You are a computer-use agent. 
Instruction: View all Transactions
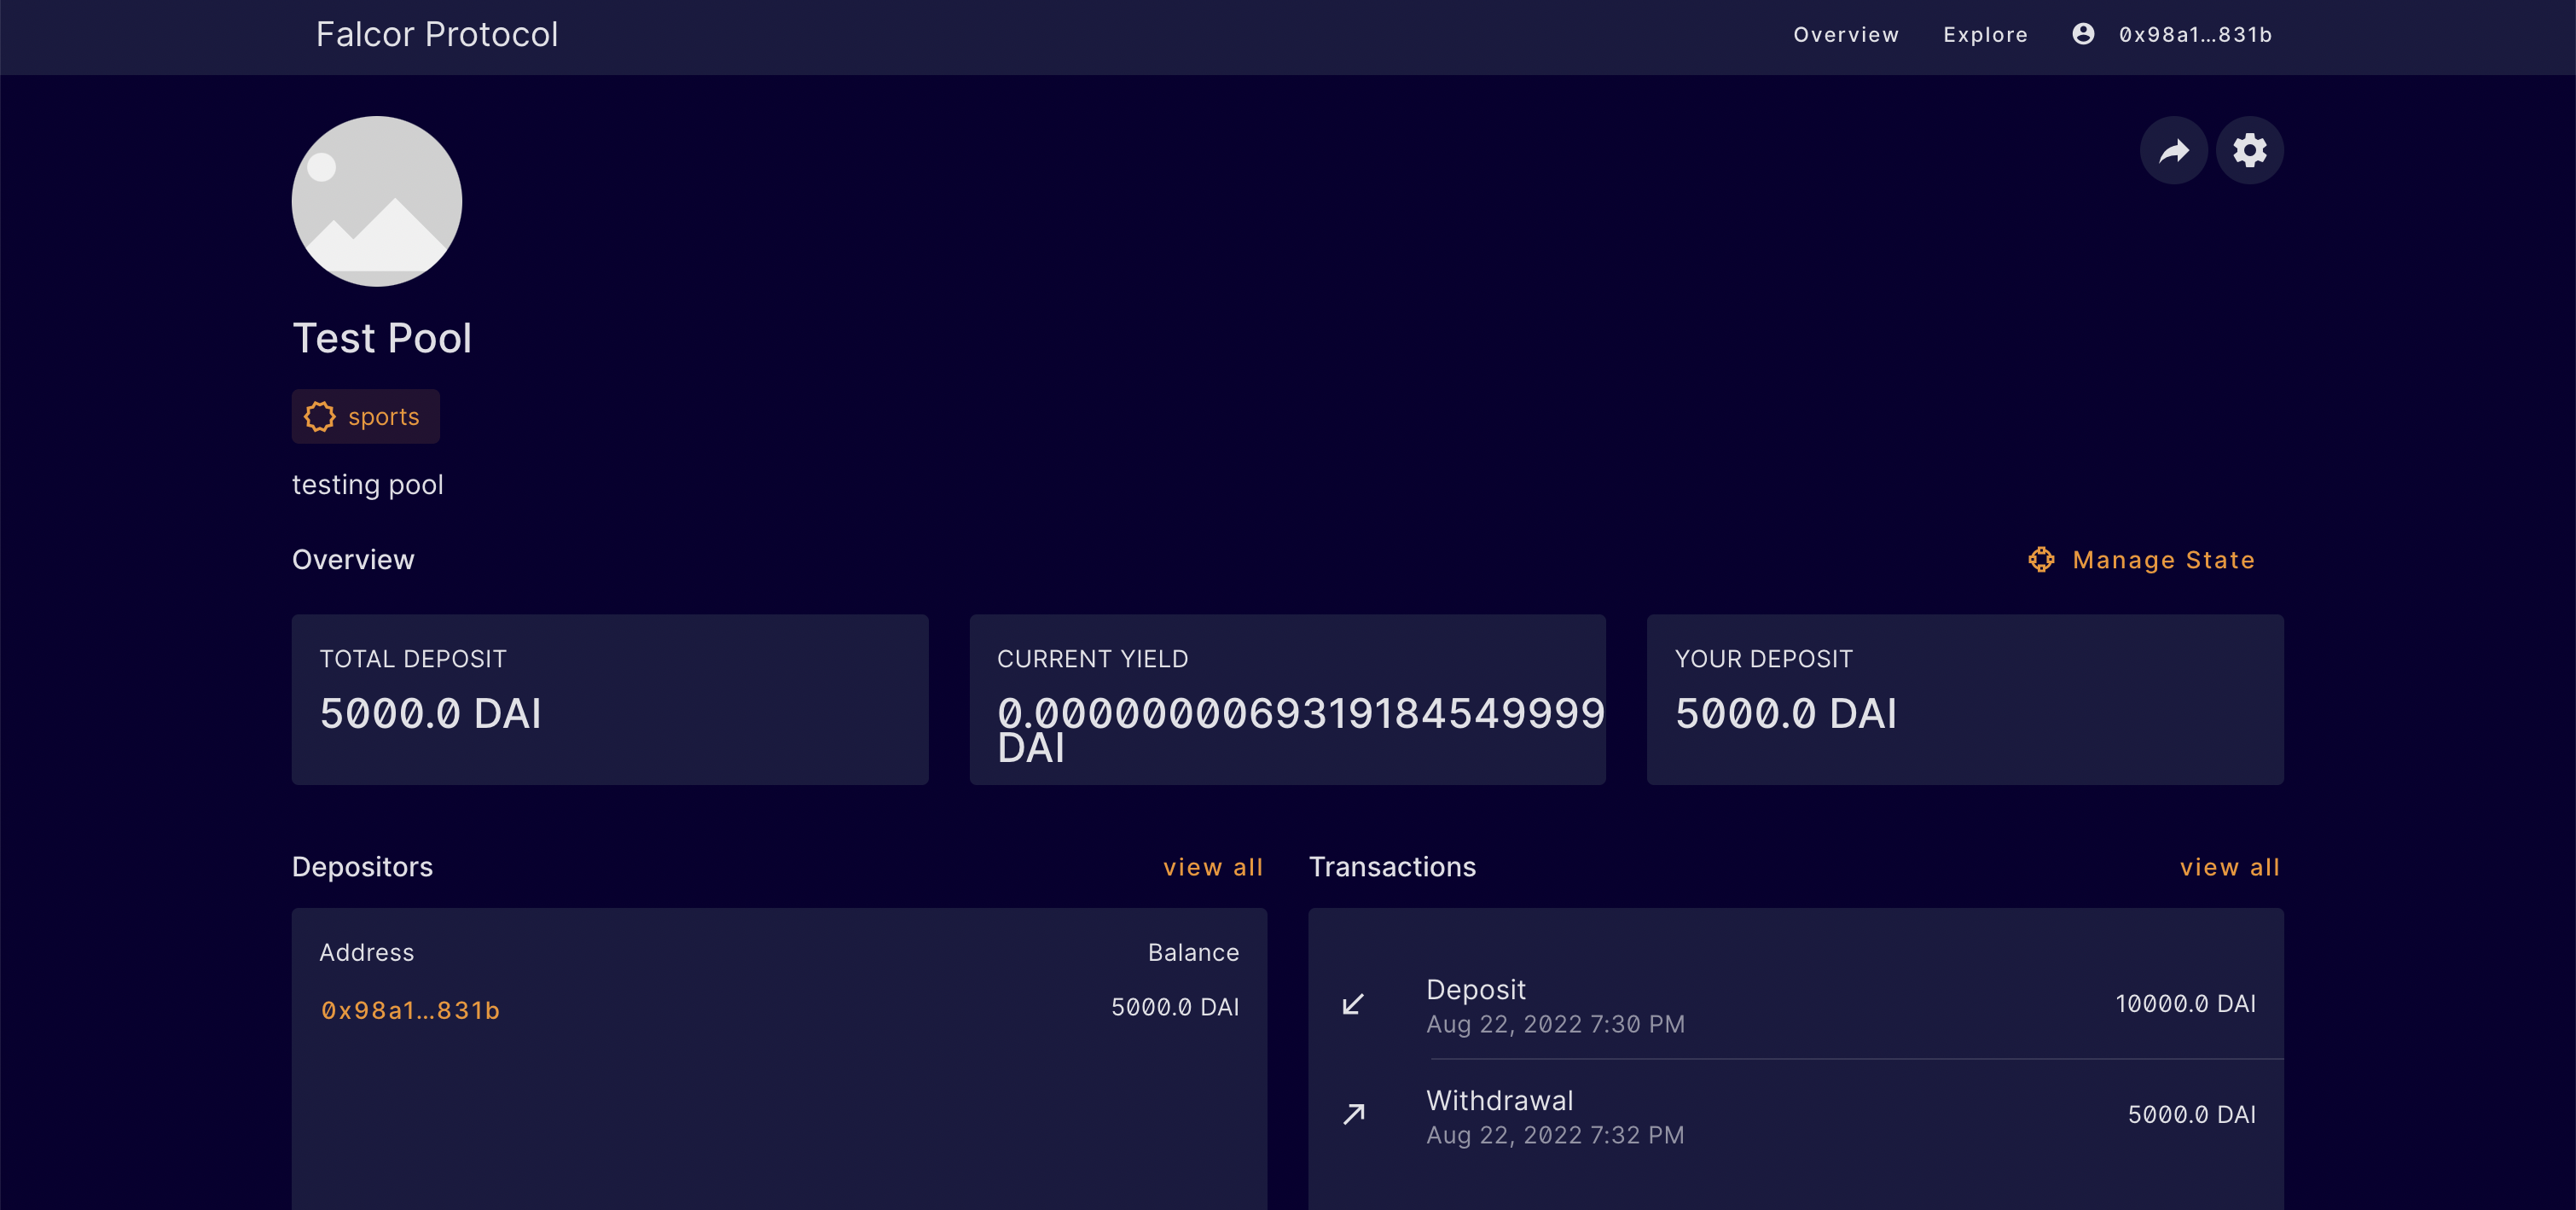(2229, 867)
